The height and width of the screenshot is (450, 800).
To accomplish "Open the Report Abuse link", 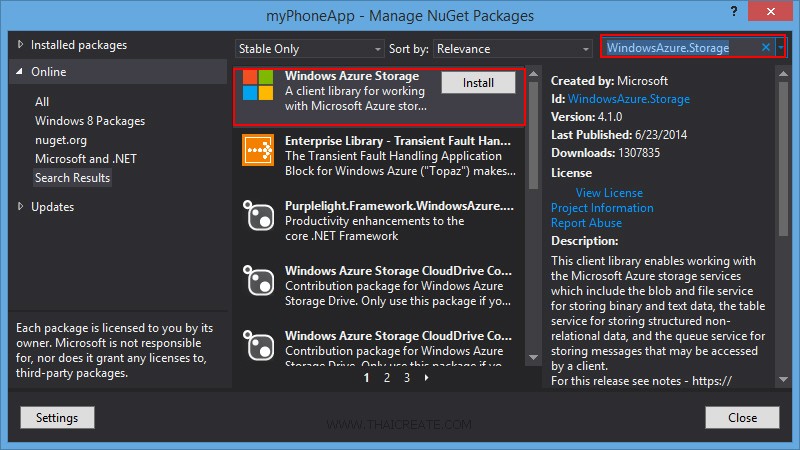I will pos(586,223).
